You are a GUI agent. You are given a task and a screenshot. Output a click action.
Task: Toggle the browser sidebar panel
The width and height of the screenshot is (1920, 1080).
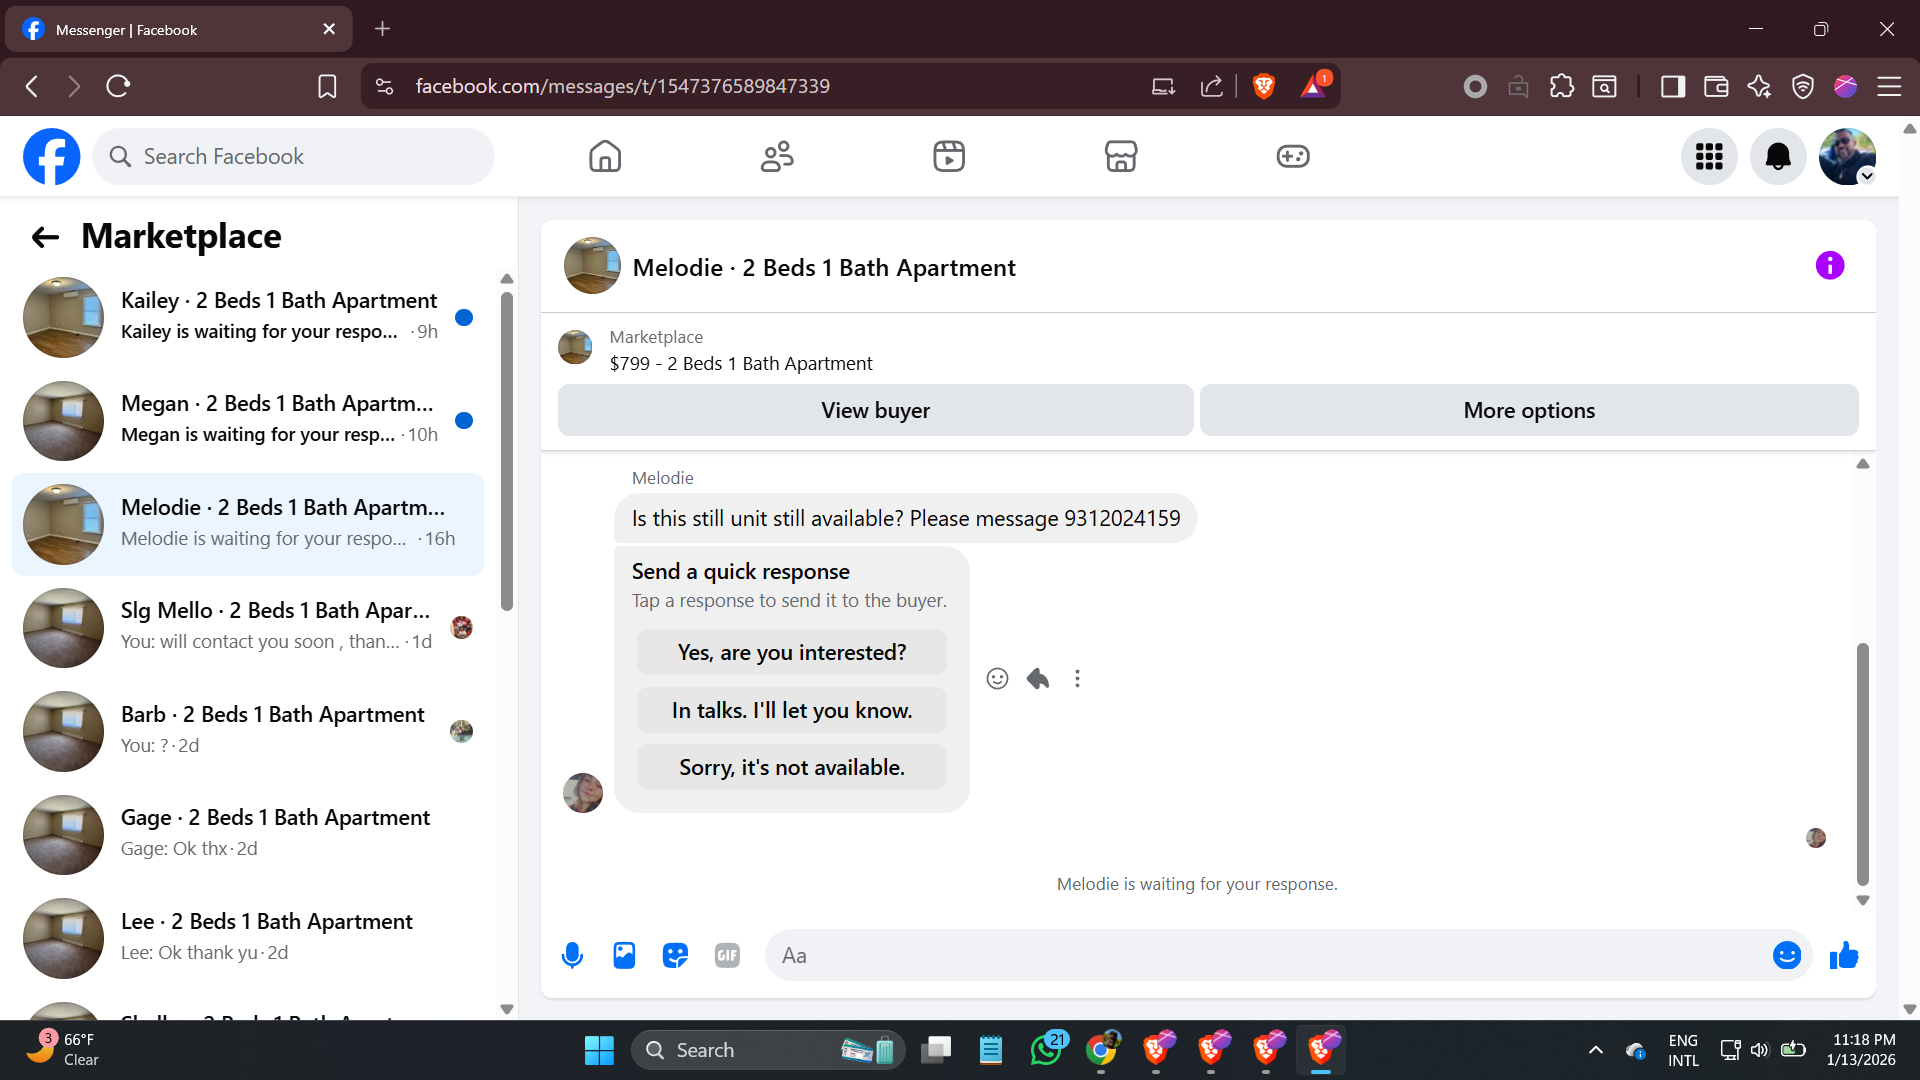[x=1673, y=87]
